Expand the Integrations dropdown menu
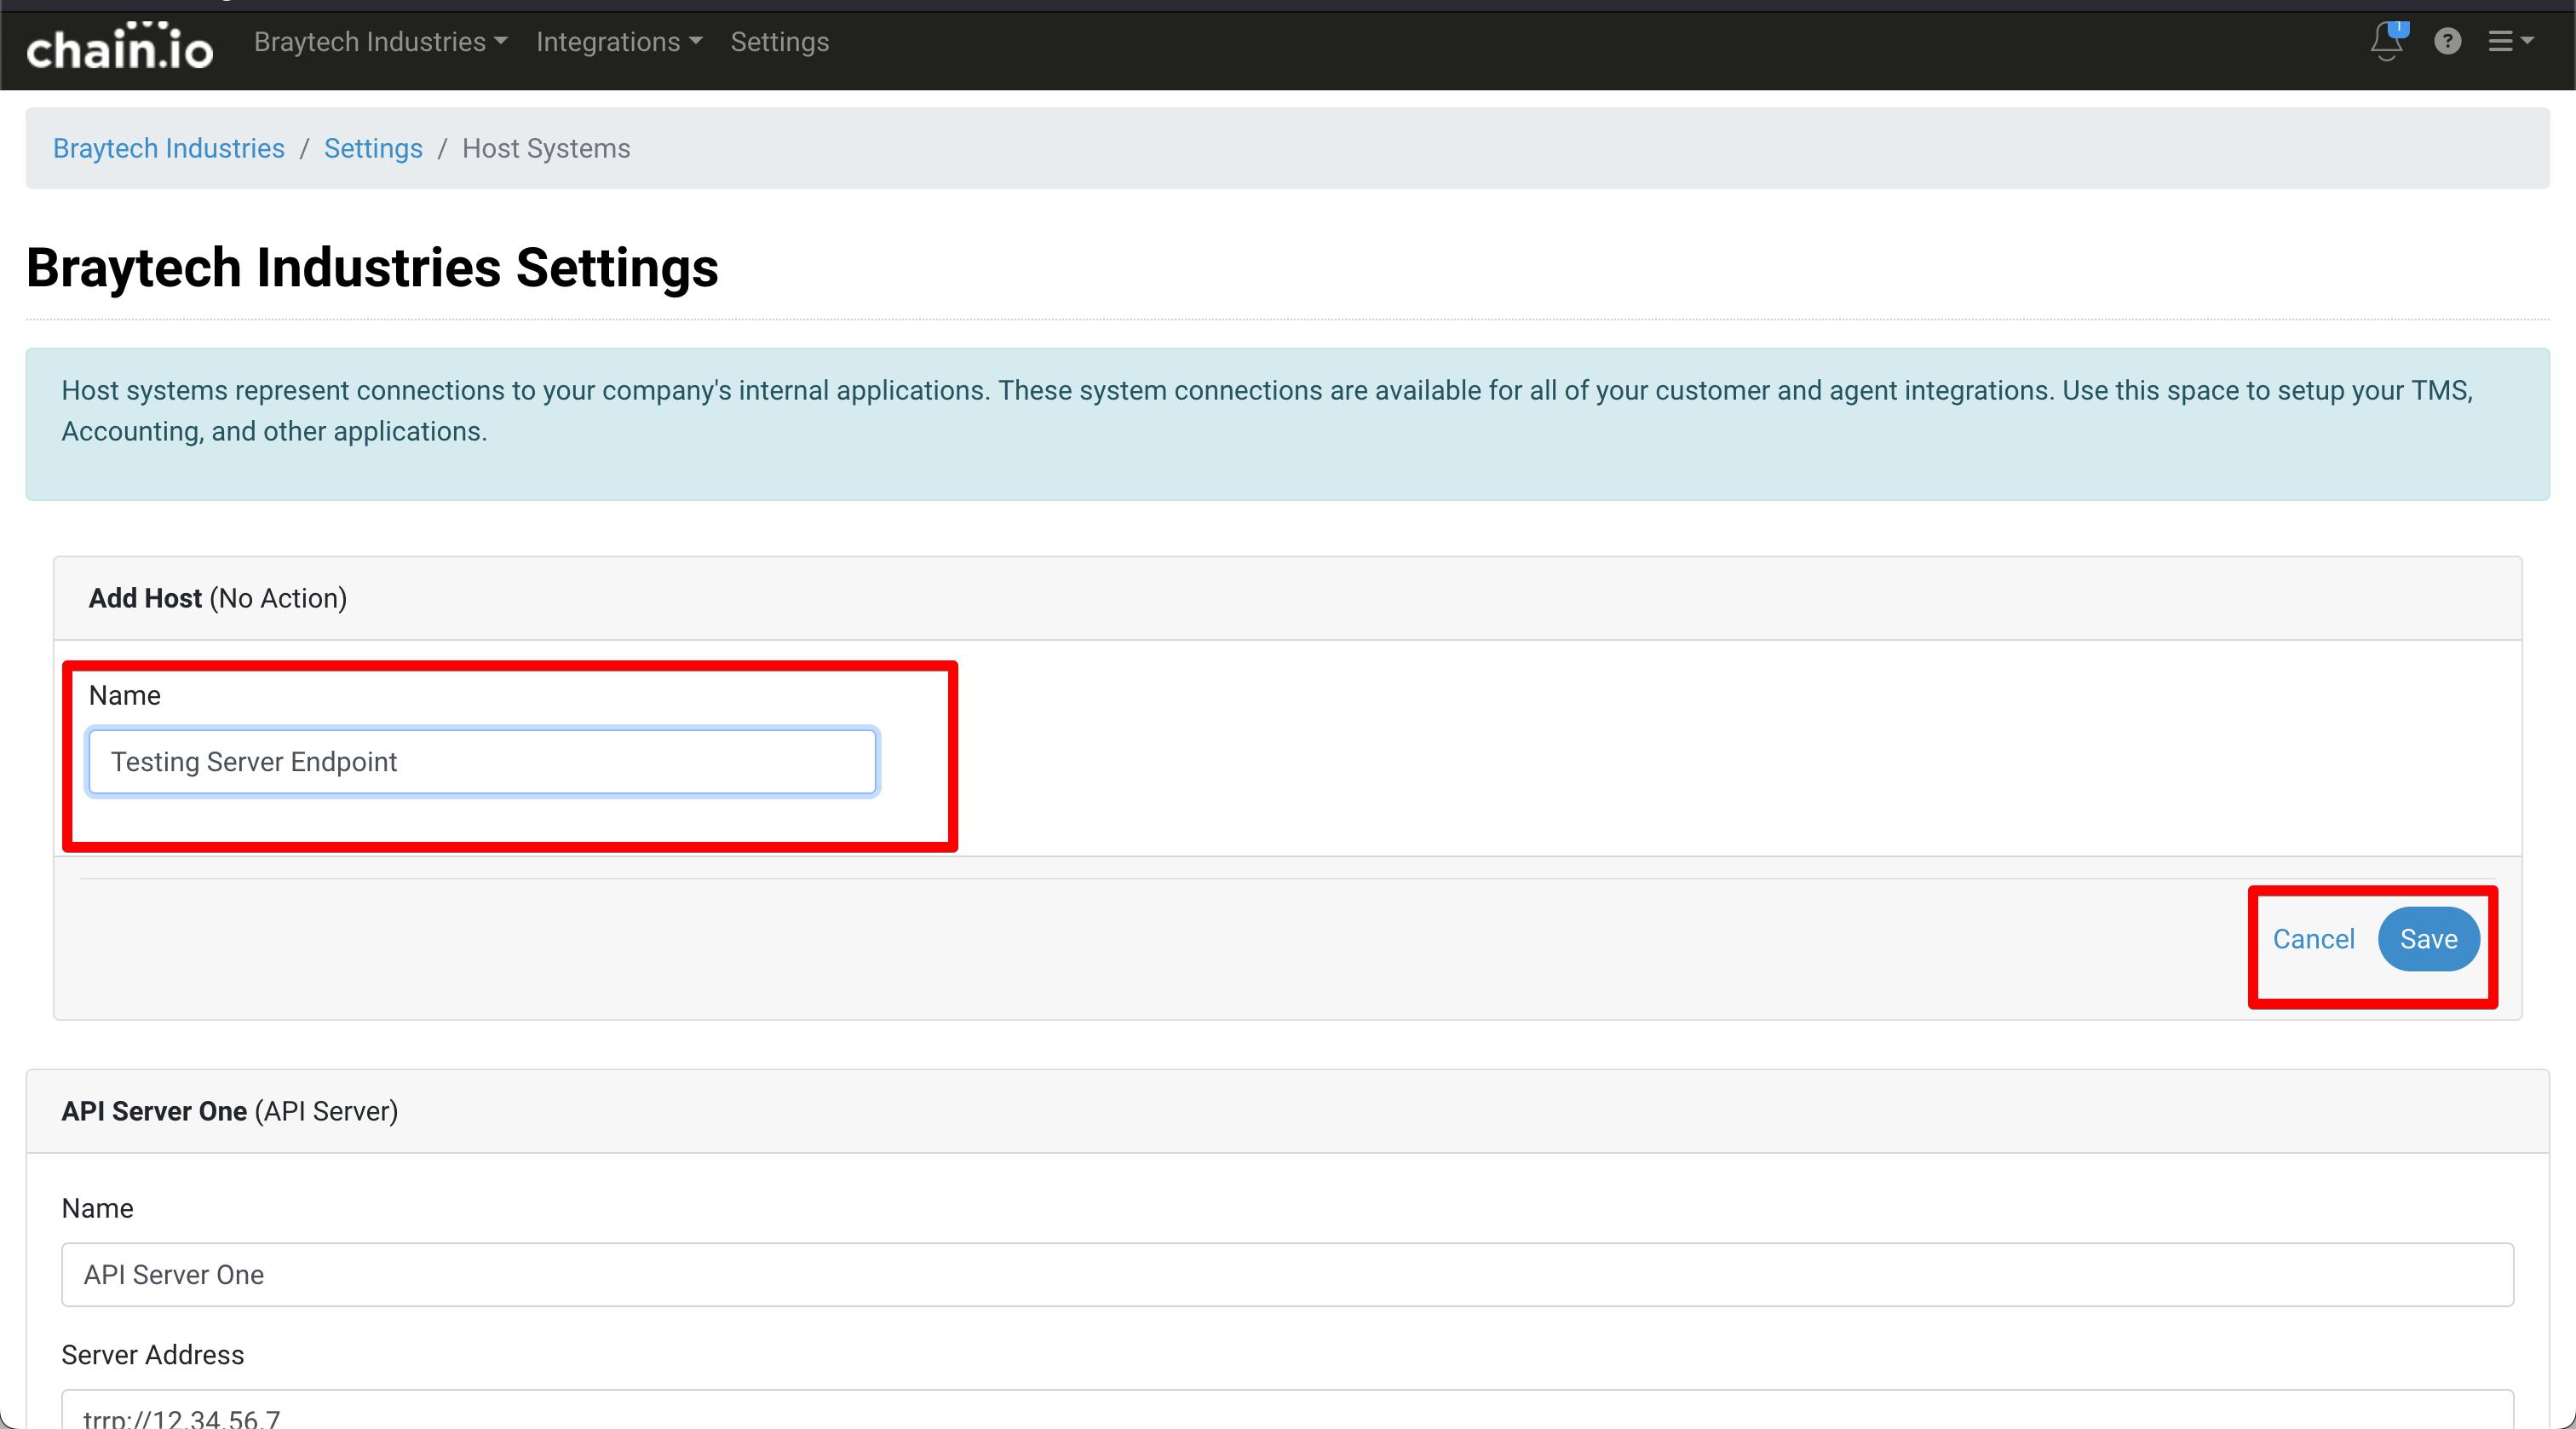Image resolution: width=2576 pixels, height=1429 pixels. pyautogui.click(x=618, y=42)
